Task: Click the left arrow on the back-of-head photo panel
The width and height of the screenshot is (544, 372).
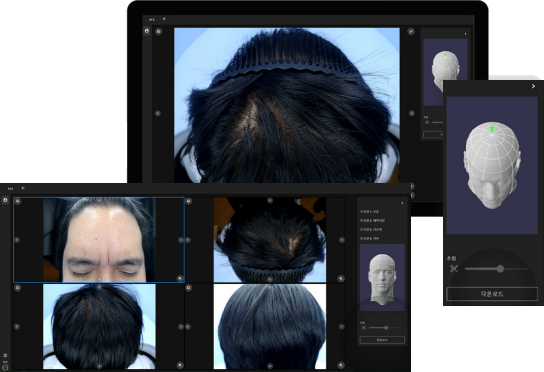Action: click(188, 327)
